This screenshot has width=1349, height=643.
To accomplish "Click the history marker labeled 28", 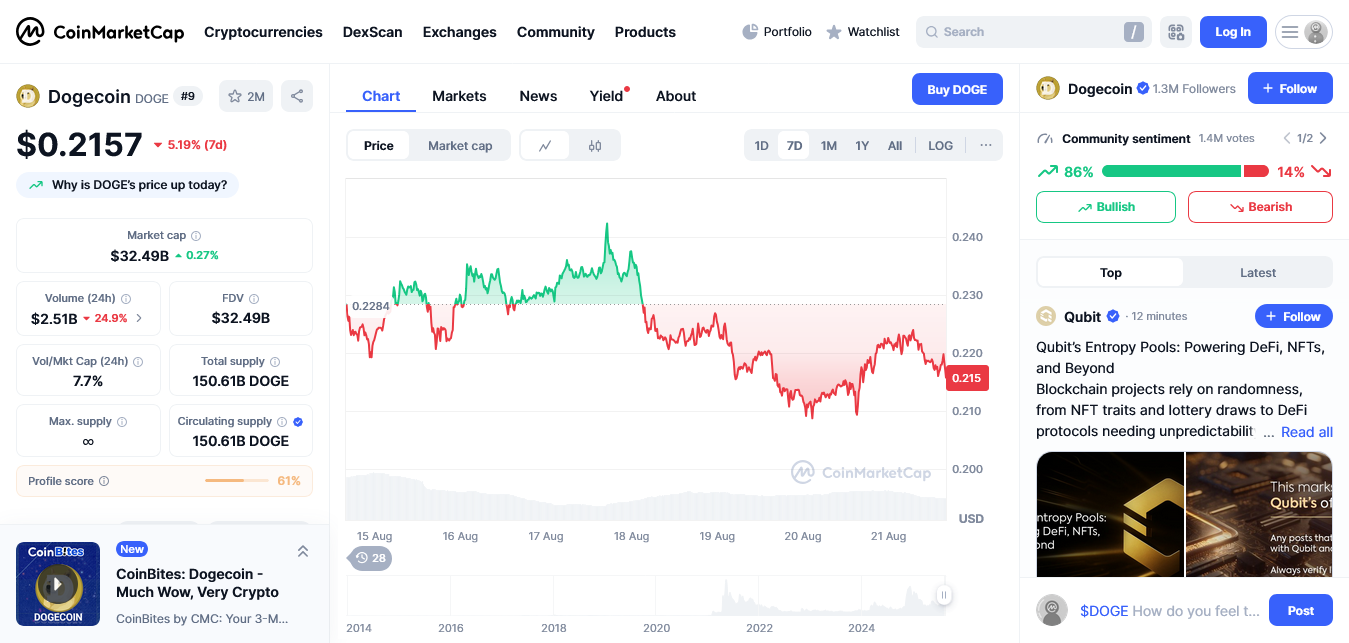I will 370,558.
